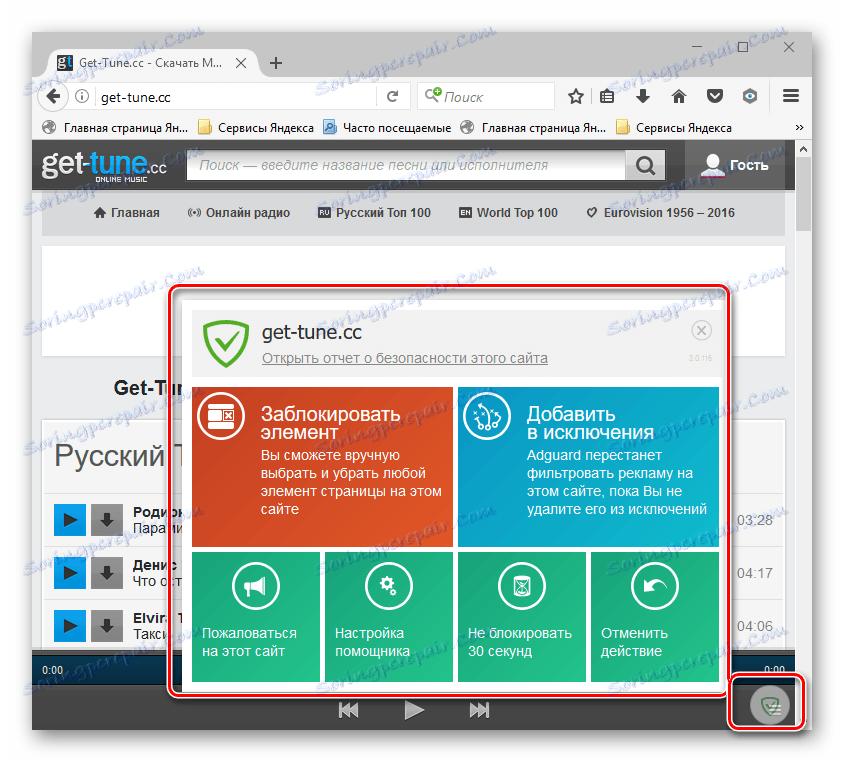Image resolution: width=844 pixels, height=762 pixels.
Task: Close the Get-Tune.cc tab
Action: (x=241, y=63)
